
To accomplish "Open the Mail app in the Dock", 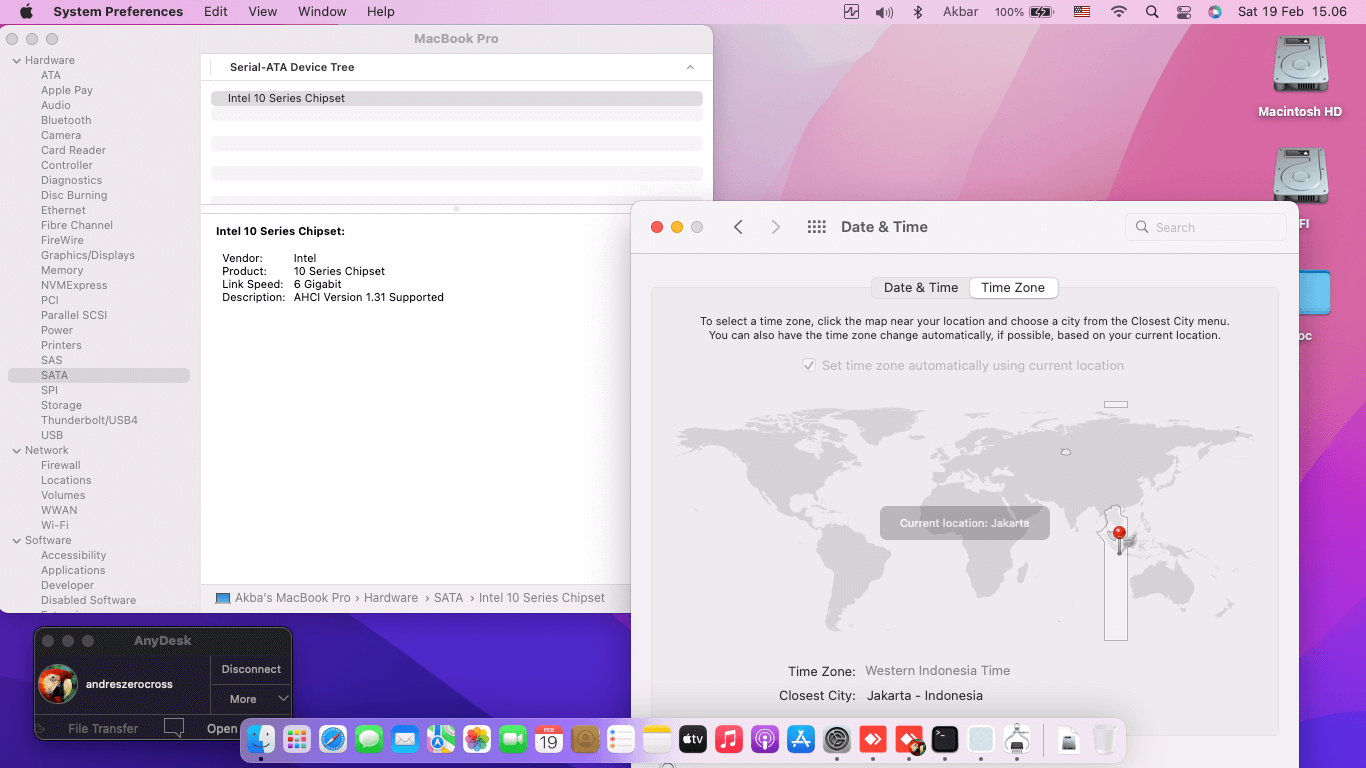I will pyautogui.click(x=405, y=739).
